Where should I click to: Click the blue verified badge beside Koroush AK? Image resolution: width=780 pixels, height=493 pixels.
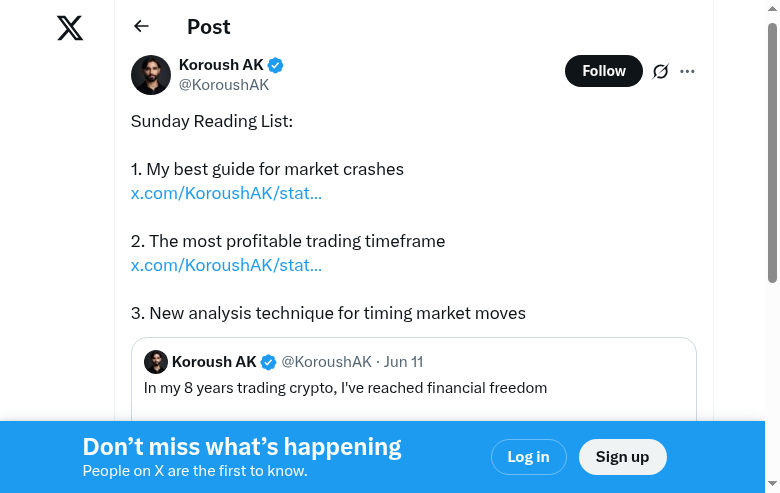click(275, 65)
